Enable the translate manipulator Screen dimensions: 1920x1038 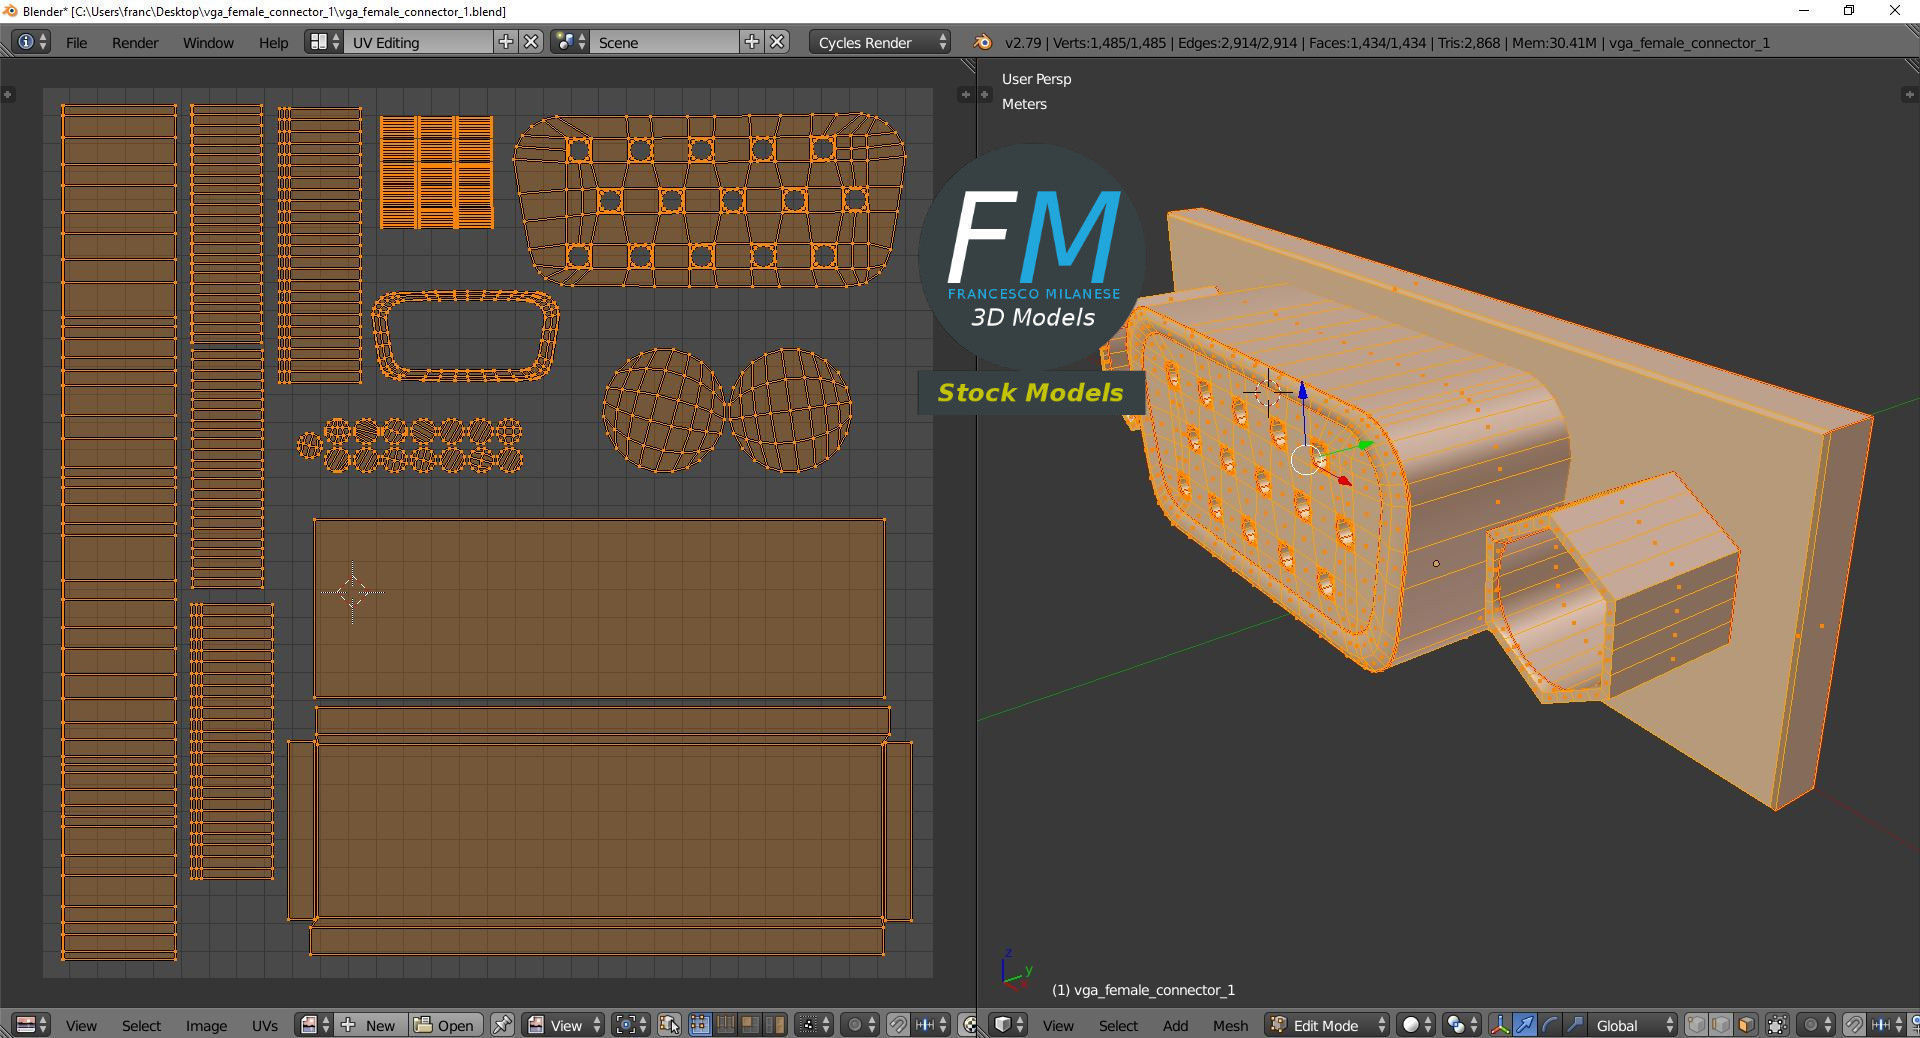coord(1525,1025)
